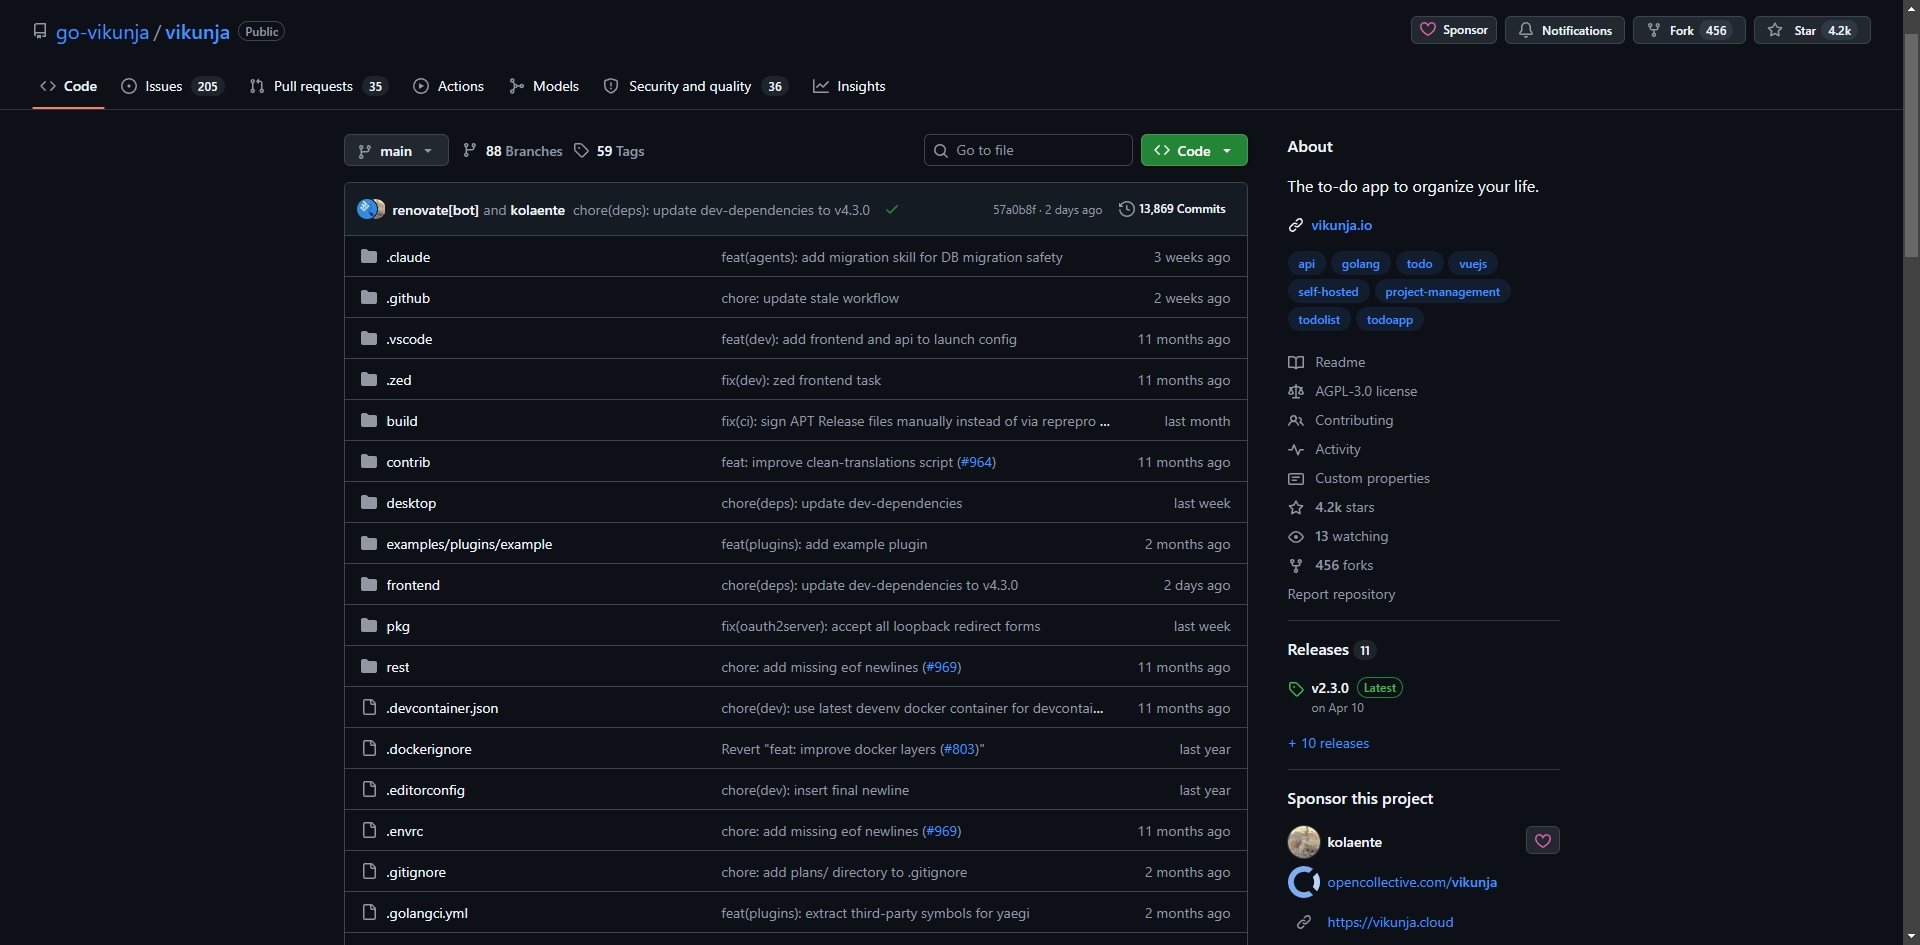Screen dimensions: 1920x945
Task: Open the .devcontainer.json file icon
Action: 369,708
